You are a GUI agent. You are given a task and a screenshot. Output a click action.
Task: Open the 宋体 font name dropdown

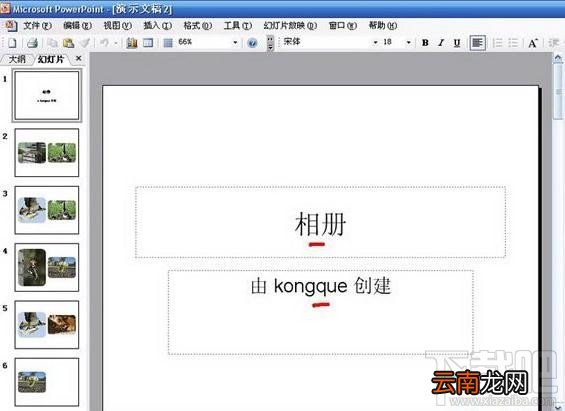(375, 43)
